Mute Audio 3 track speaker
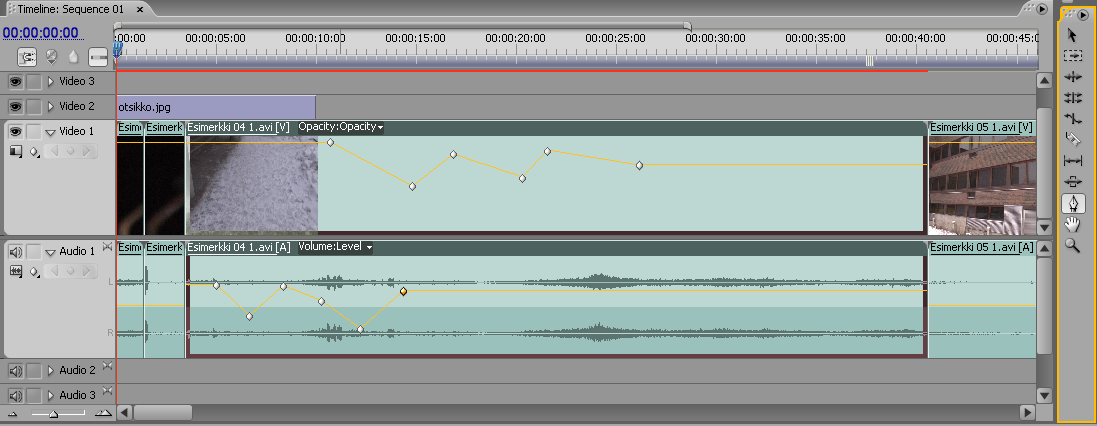Image resolution: width=1097 pixels, height=426 pixels. tap(15, 395)
